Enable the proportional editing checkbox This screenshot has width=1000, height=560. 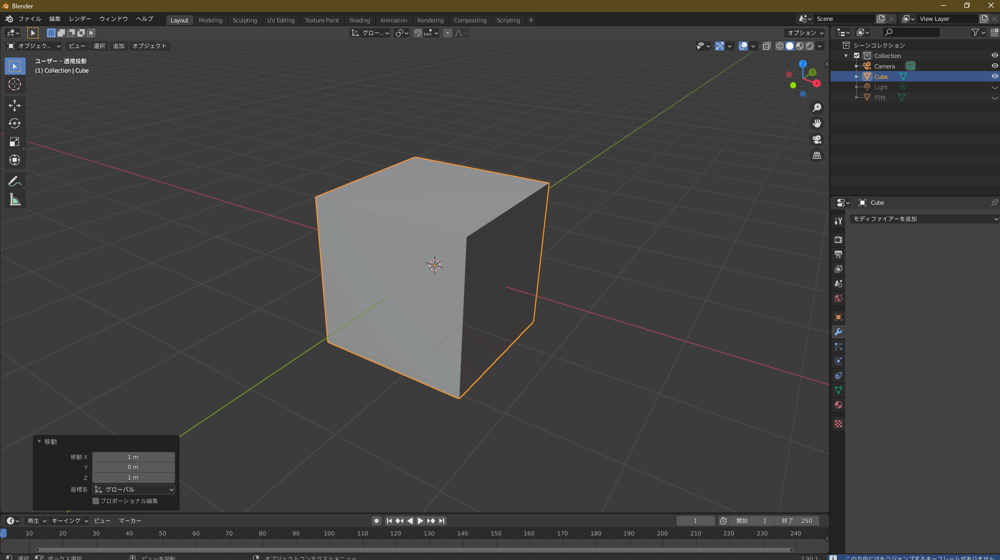96,501
